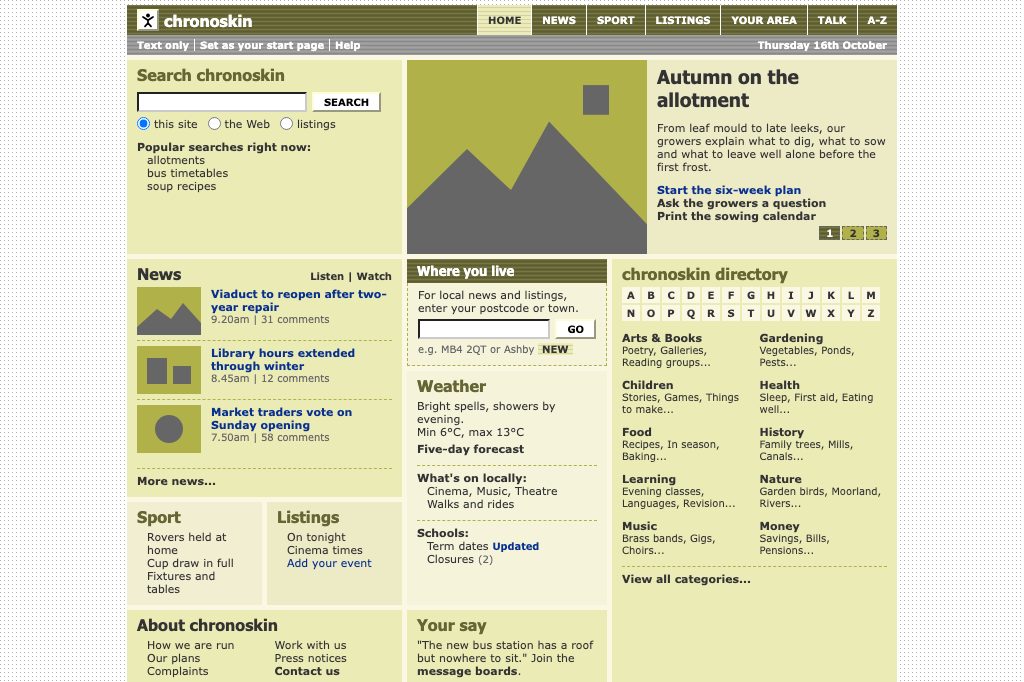Click the postcode or town input
Image resolution: width=1024 pixels, height=682 pixels.
[484, 329]
